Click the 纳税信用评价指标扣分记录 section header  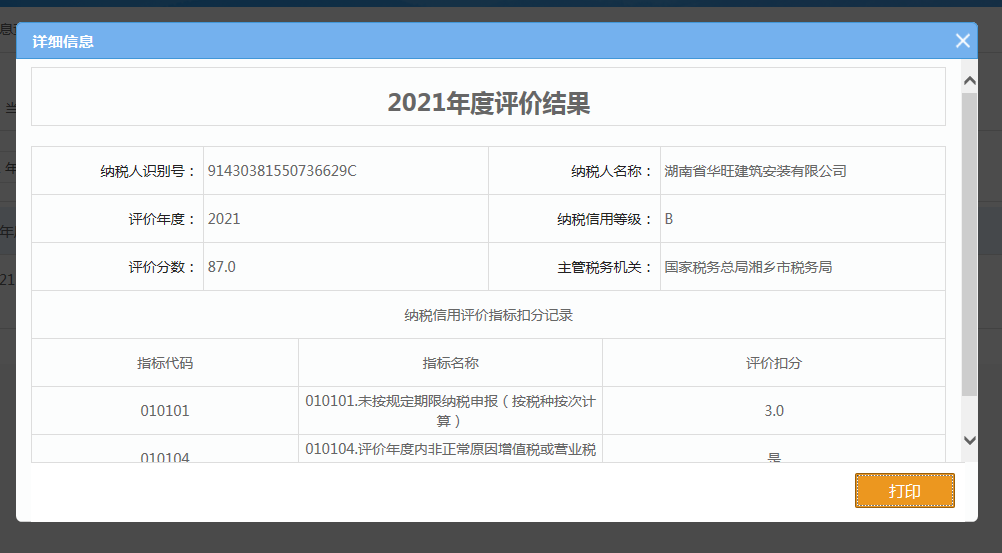click(x=488, y=315)
